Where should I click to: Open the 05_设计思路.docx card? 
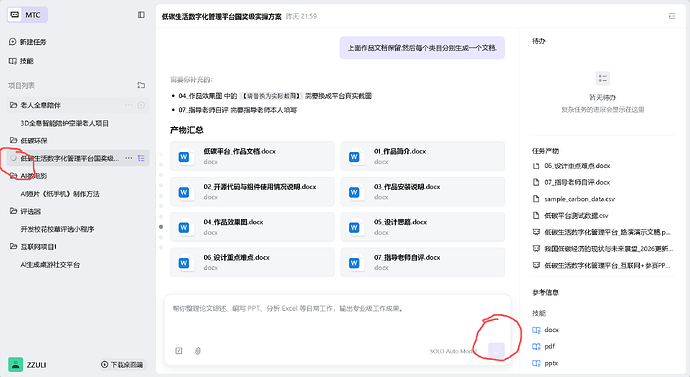click(422, 227)
